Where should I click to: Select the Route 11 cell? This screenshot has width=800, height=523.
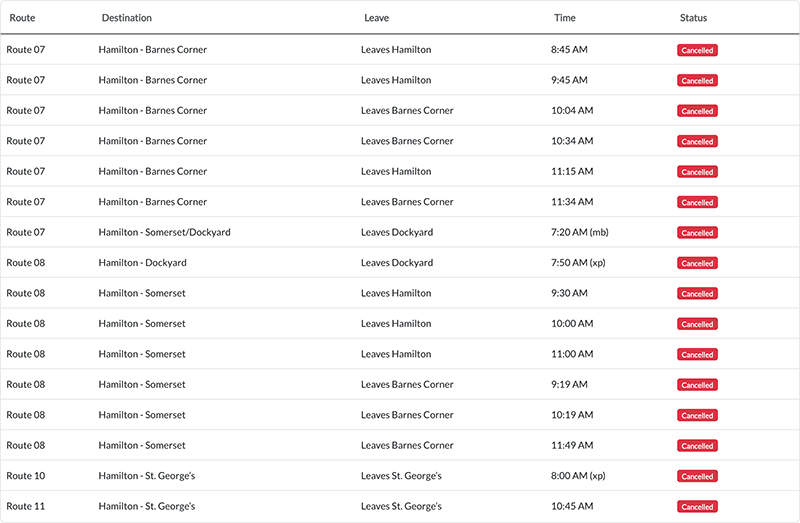point(26,507)
